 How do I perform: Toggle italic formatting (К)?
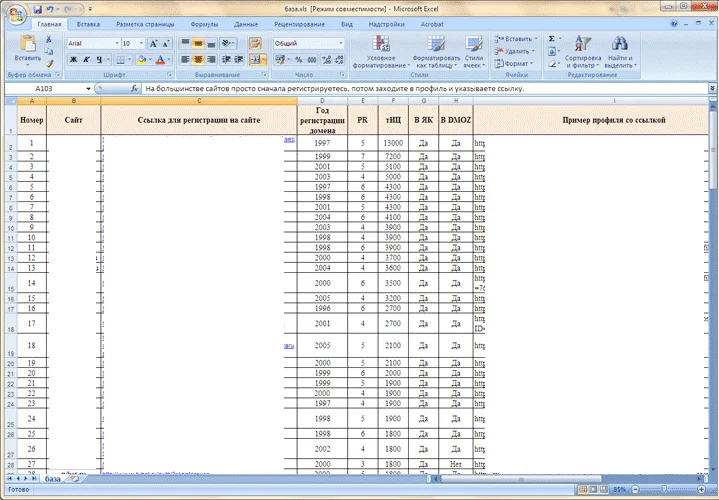[86, 59]
